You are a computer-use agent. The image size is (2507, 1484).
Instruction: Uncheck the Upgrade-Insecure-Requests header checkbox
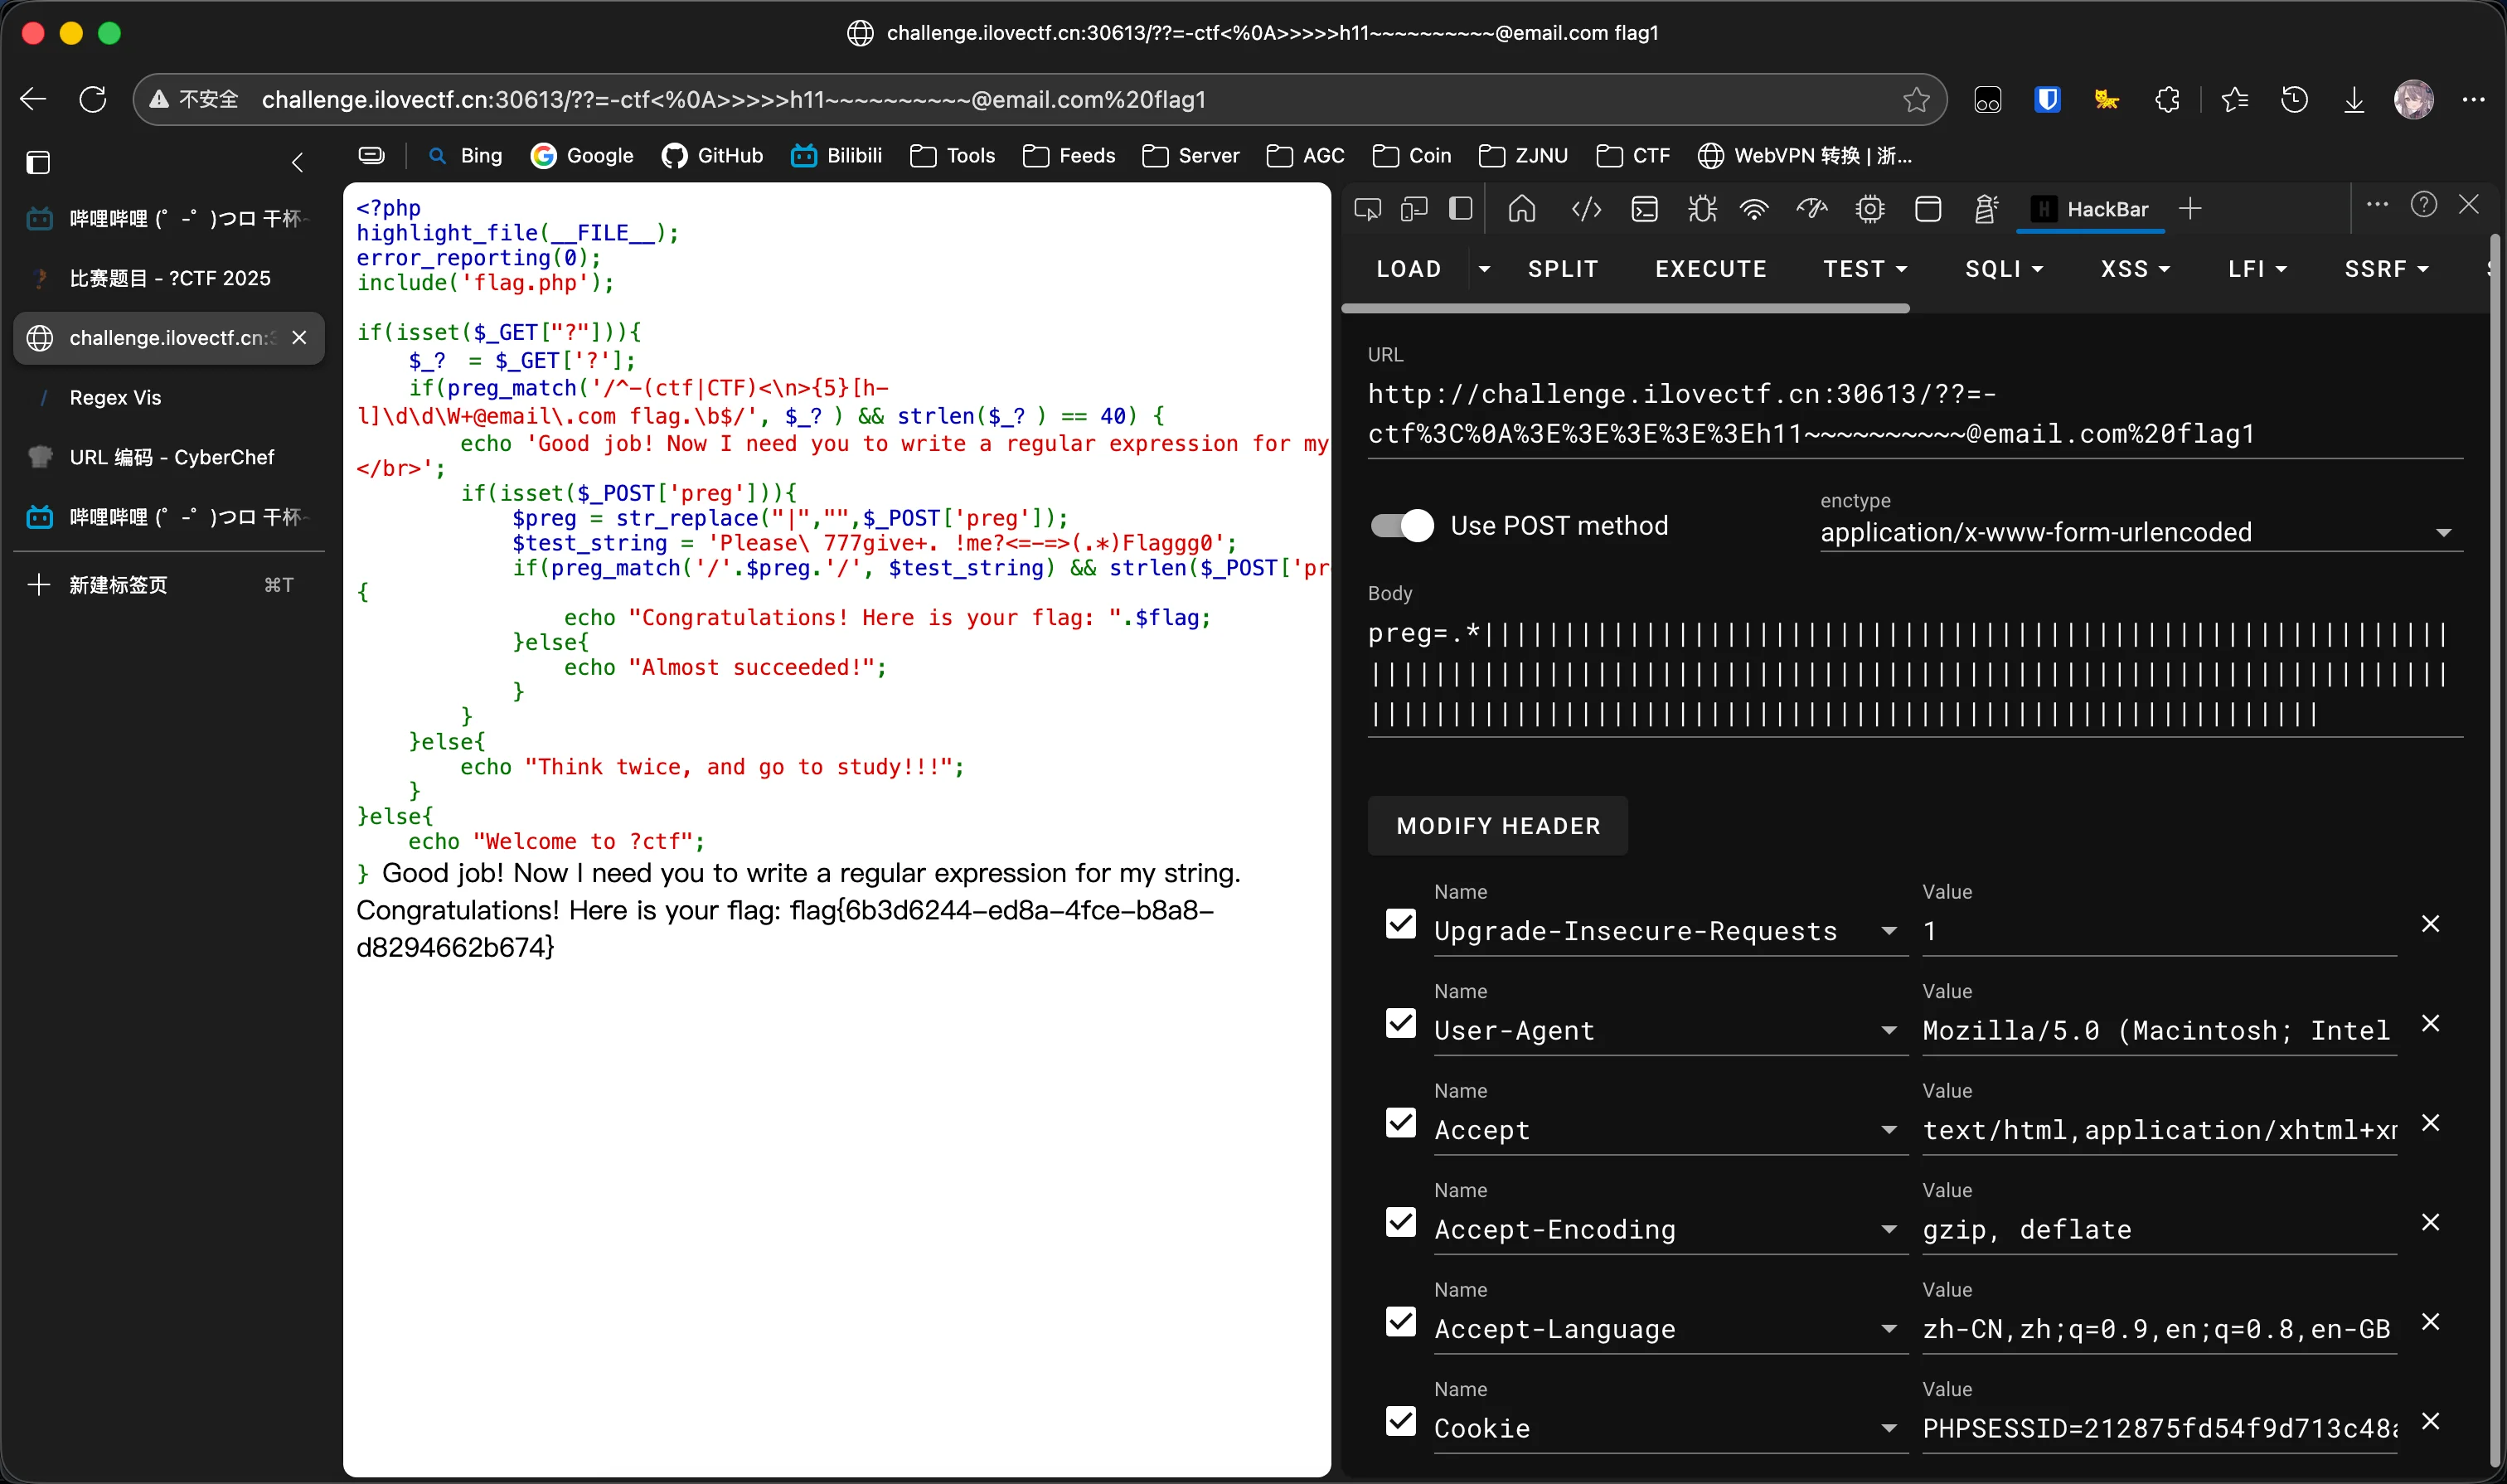[x=1401, y=923]
